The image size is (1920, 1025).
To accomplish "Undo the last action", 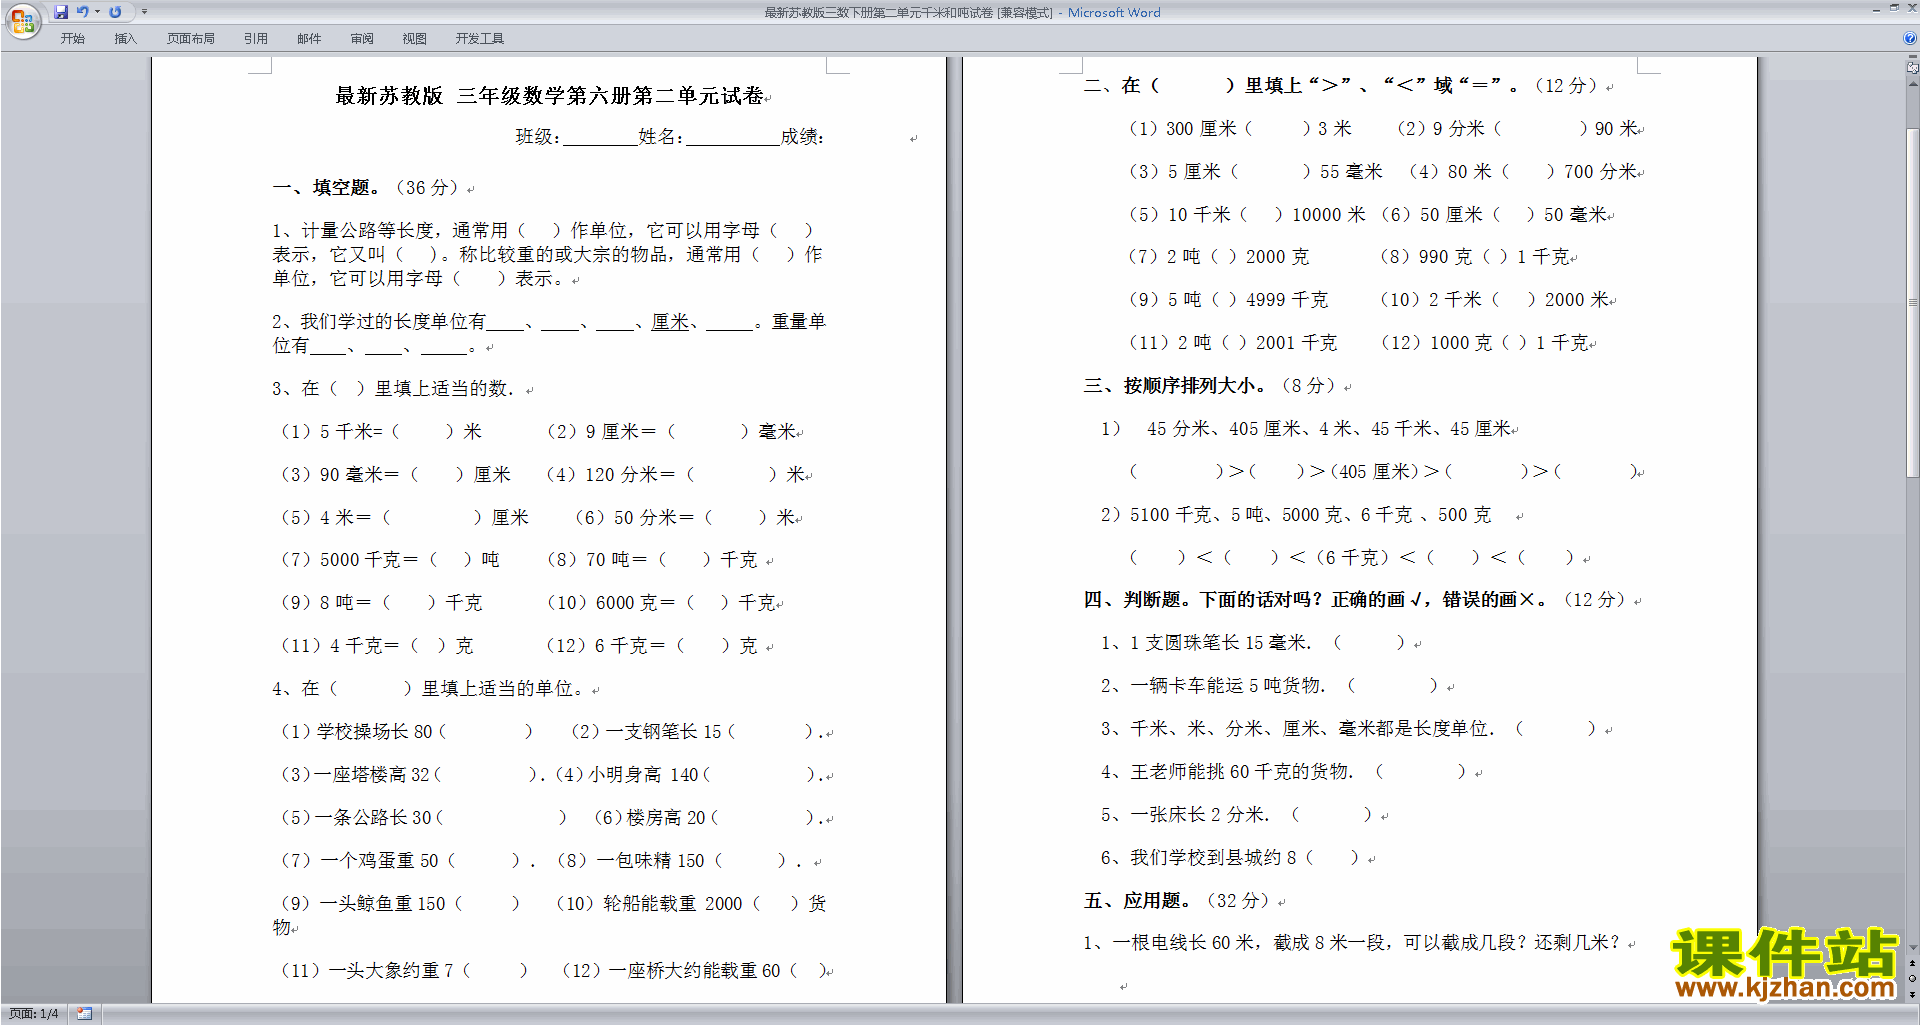I will [83, 12].
